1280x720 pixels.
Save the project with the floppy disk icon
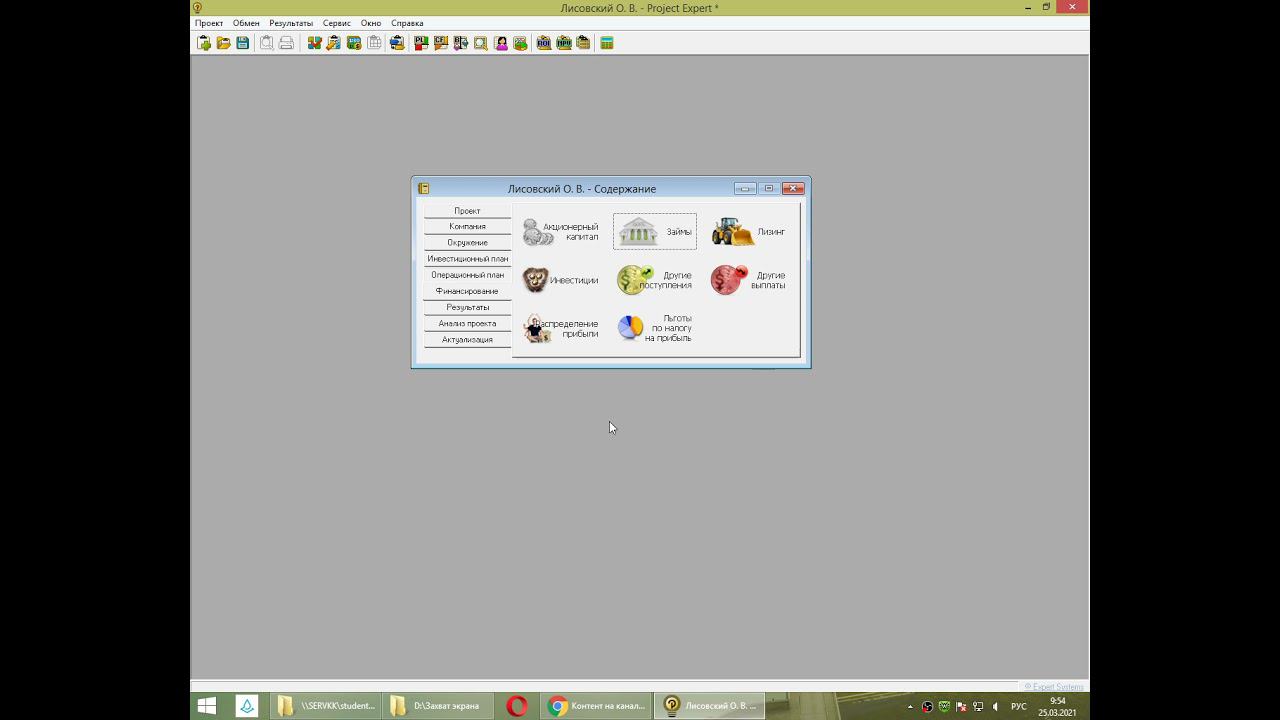tap(243, 43)
